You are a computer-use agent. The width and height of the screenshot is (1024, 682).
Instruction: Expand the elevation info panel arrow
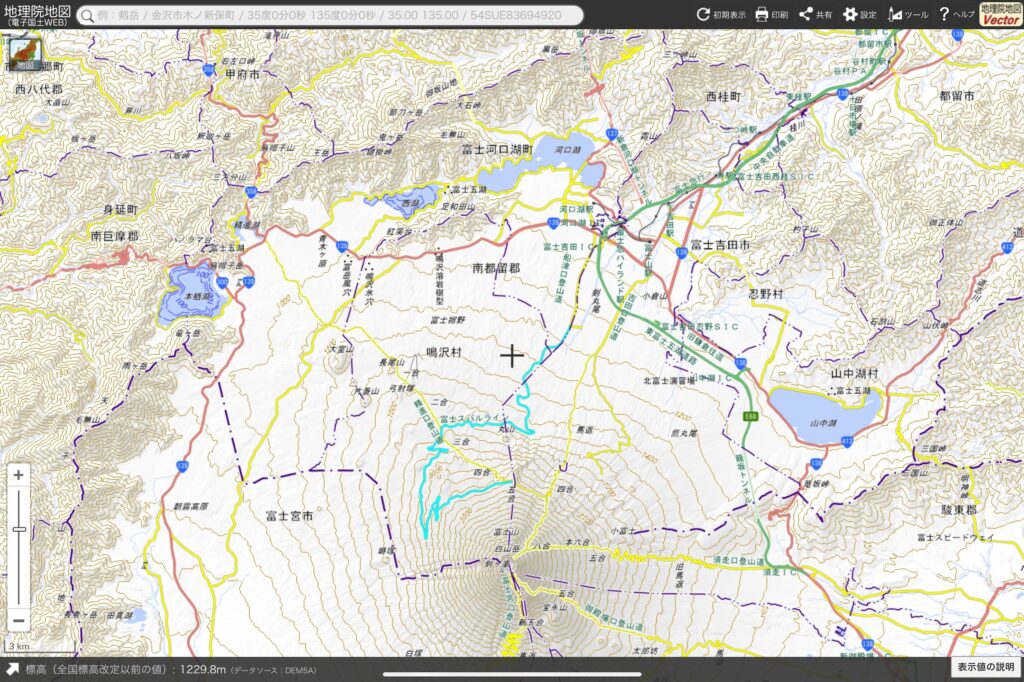[x=12, y=669]
